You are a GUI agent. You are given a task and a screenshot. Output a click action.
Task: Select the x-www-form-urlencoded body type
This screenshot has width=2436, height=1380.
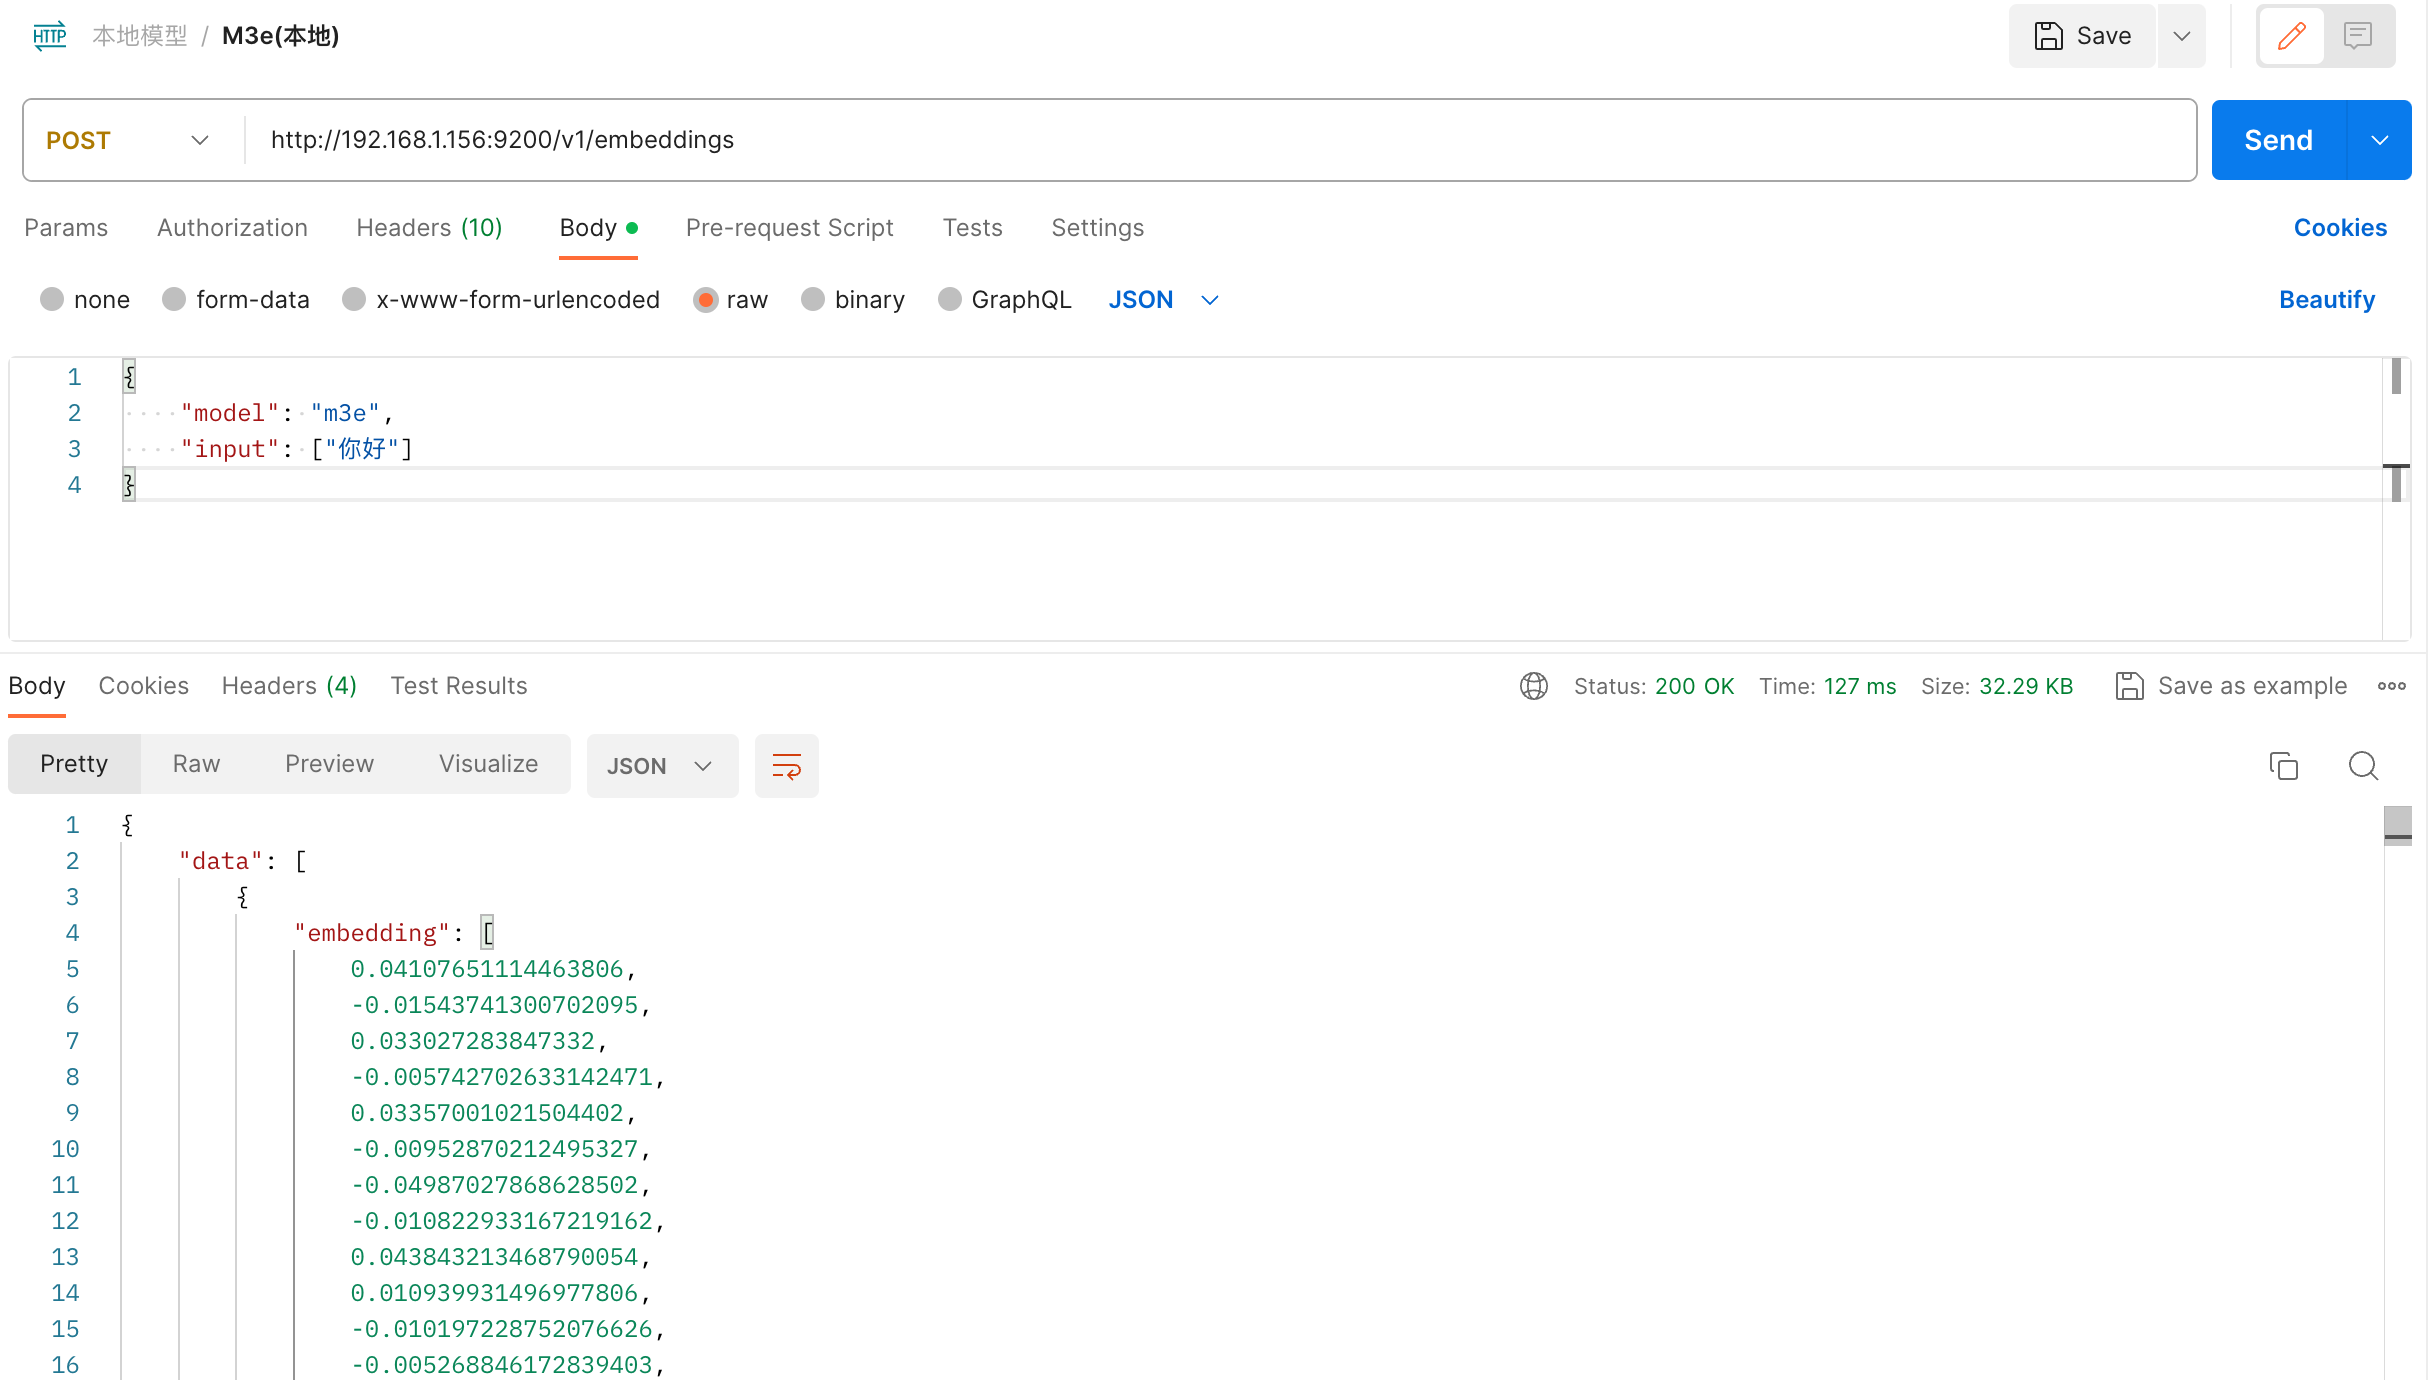pyautogui.click(x=353, y=299)
